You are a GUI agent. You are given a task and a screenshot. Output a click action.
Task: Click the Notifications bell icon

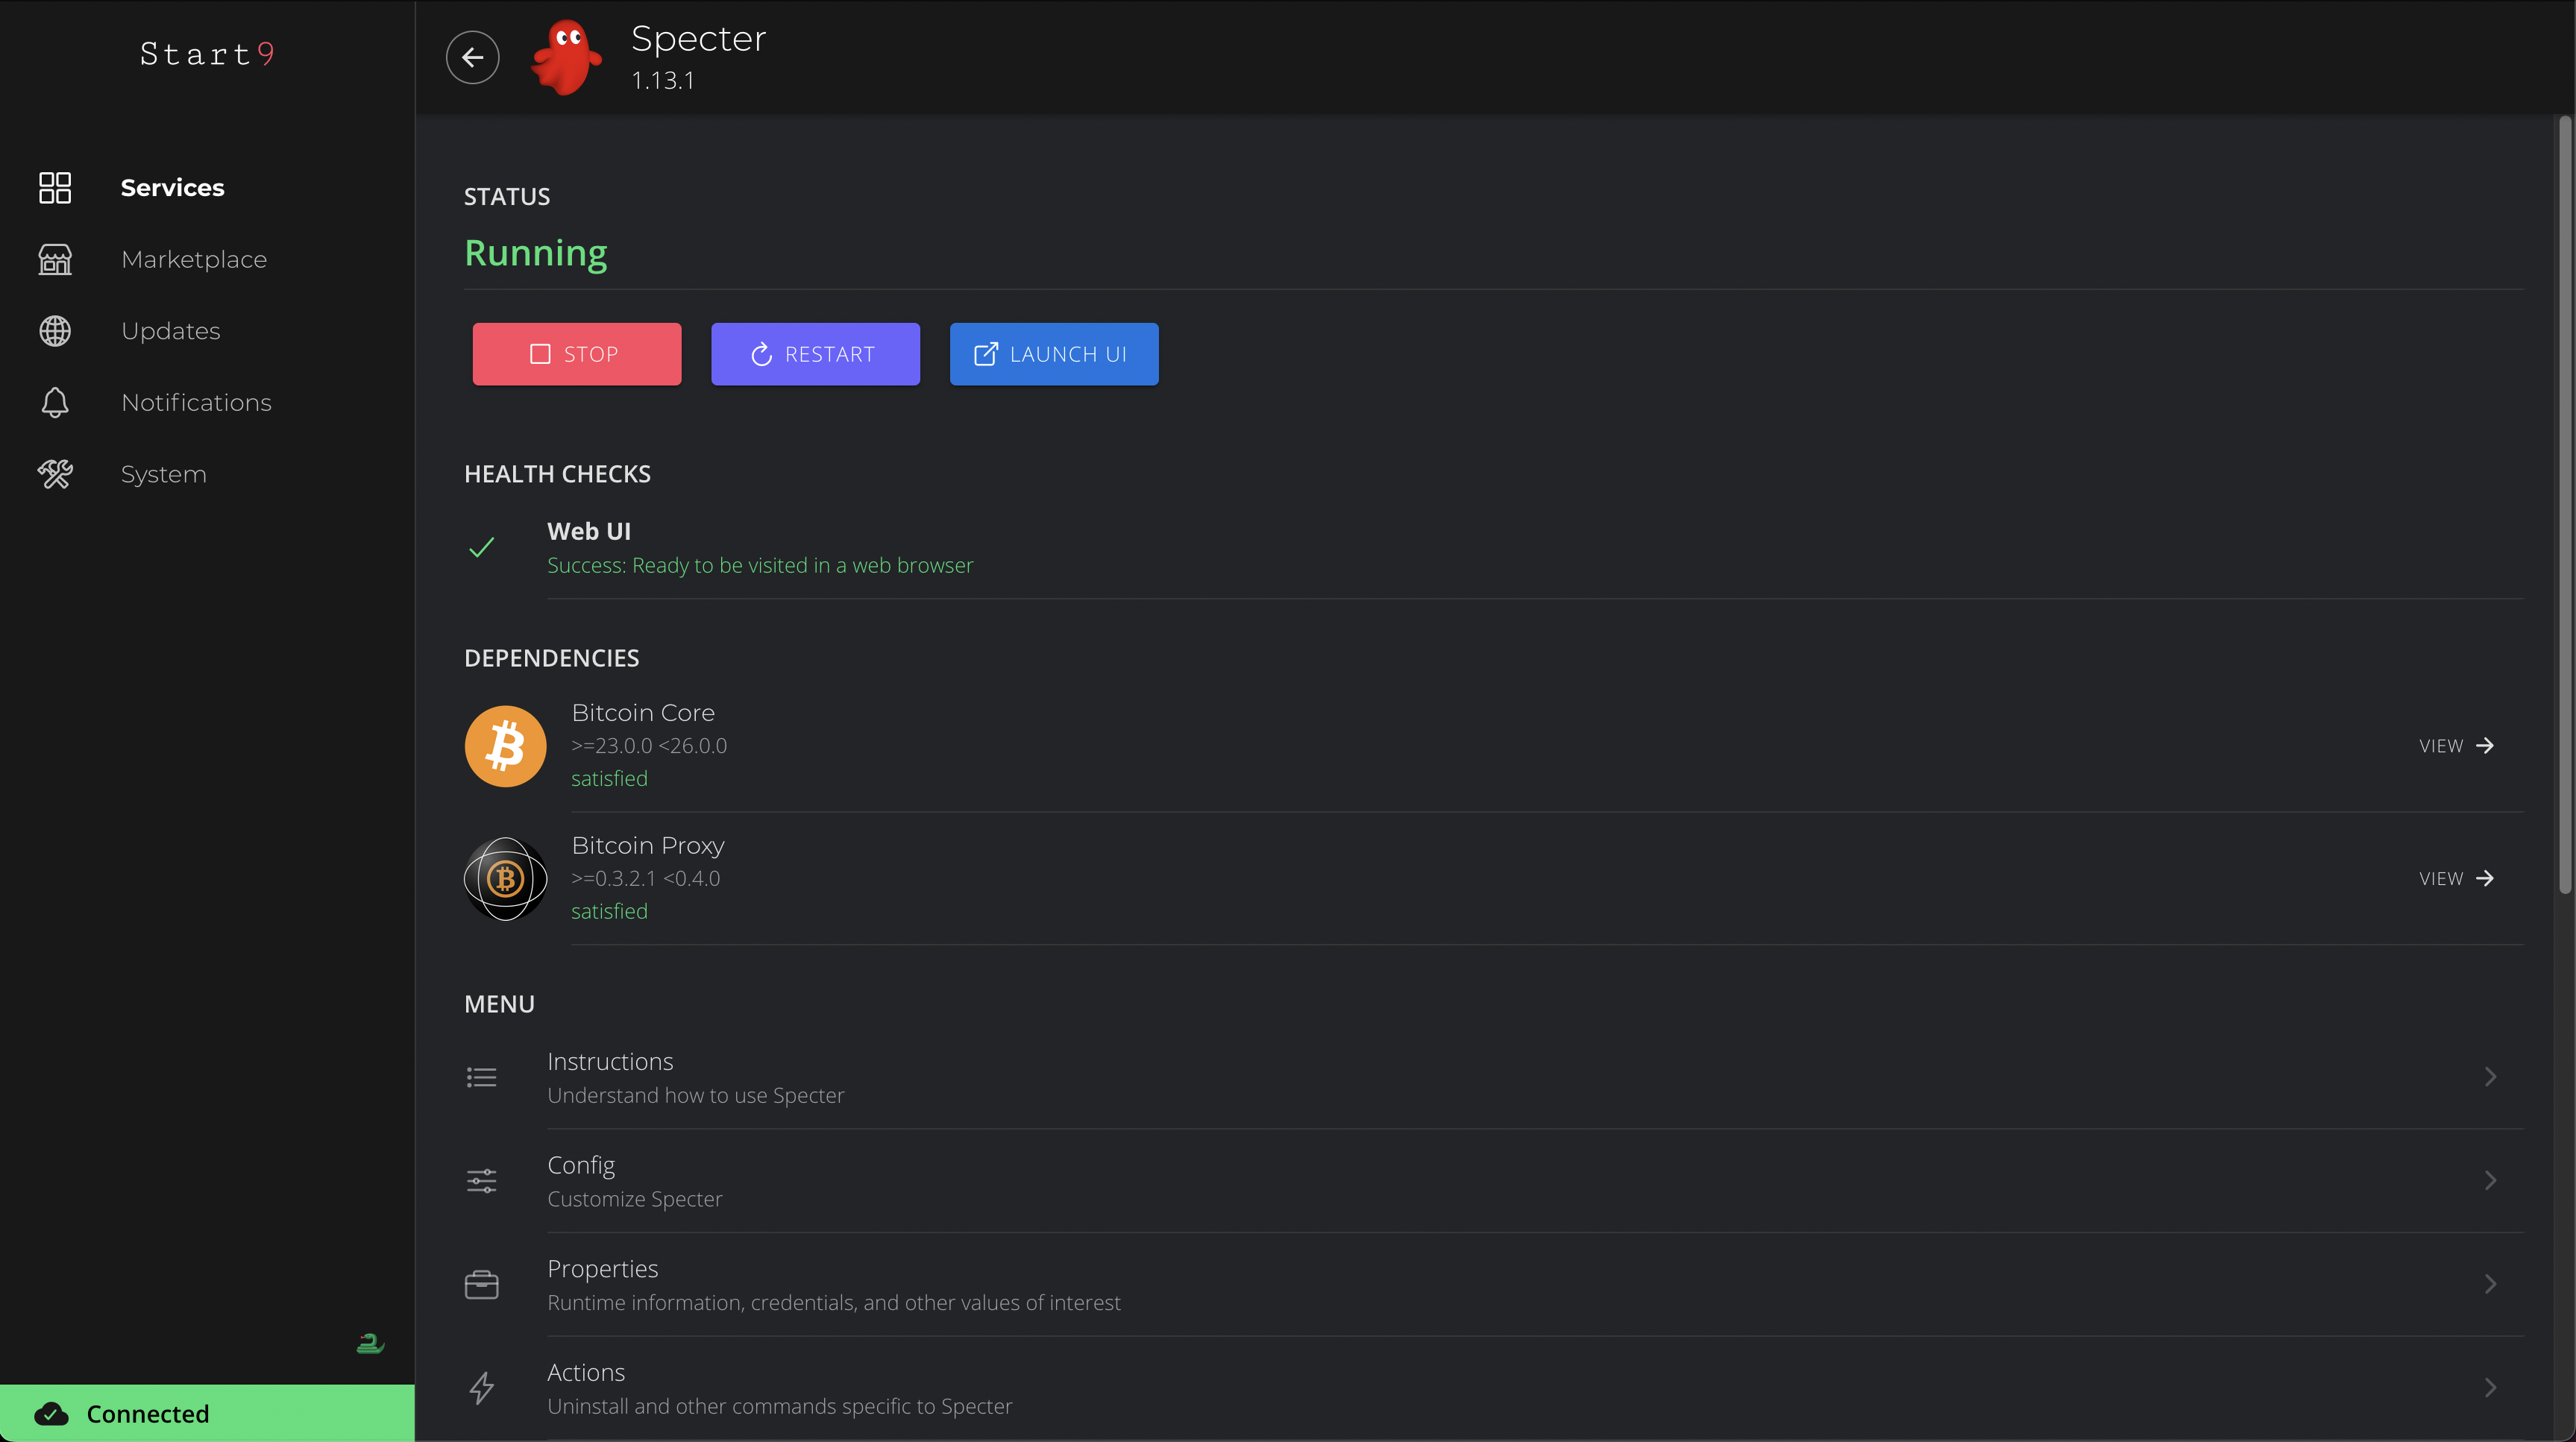[x=55, y=402]
